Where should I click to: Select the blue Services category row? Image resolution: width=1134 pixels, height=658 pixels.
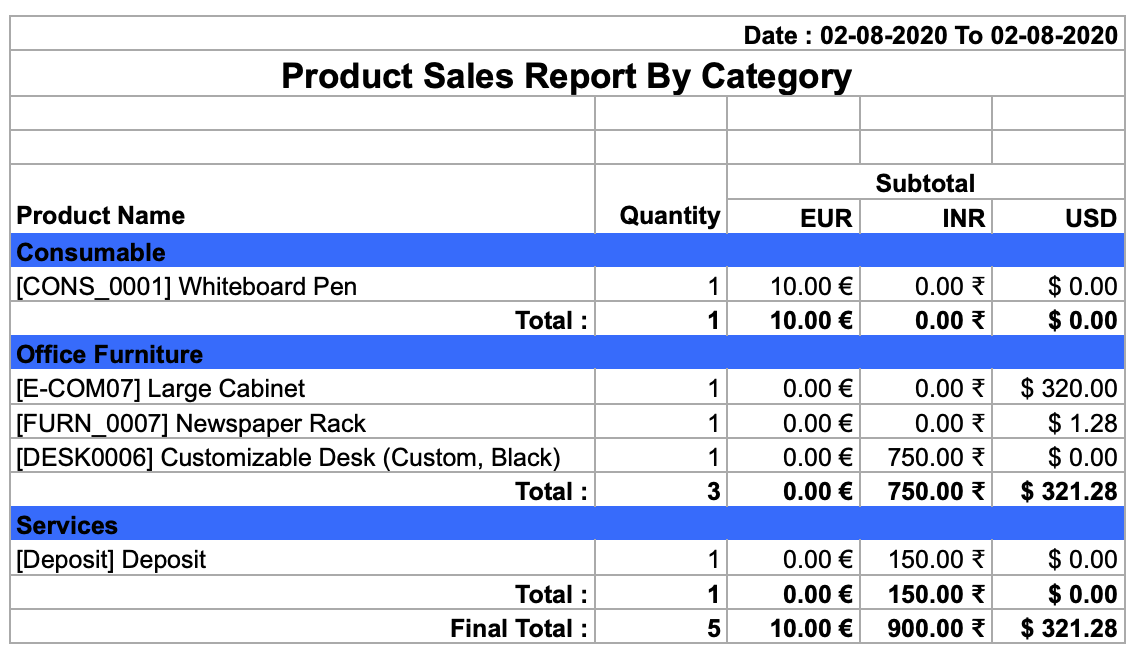[x=567, y=524]
